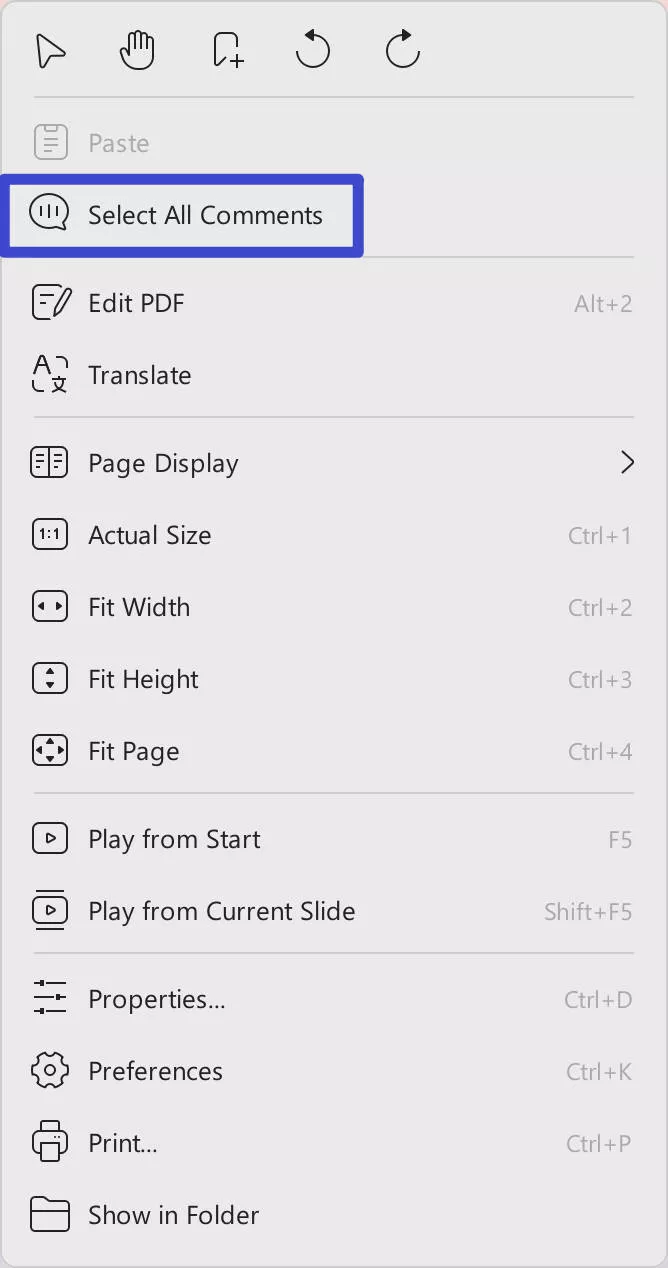Activate the hand pan tool
The height and width of the screenshot is (1268, 668).
[x=136, y=50]
